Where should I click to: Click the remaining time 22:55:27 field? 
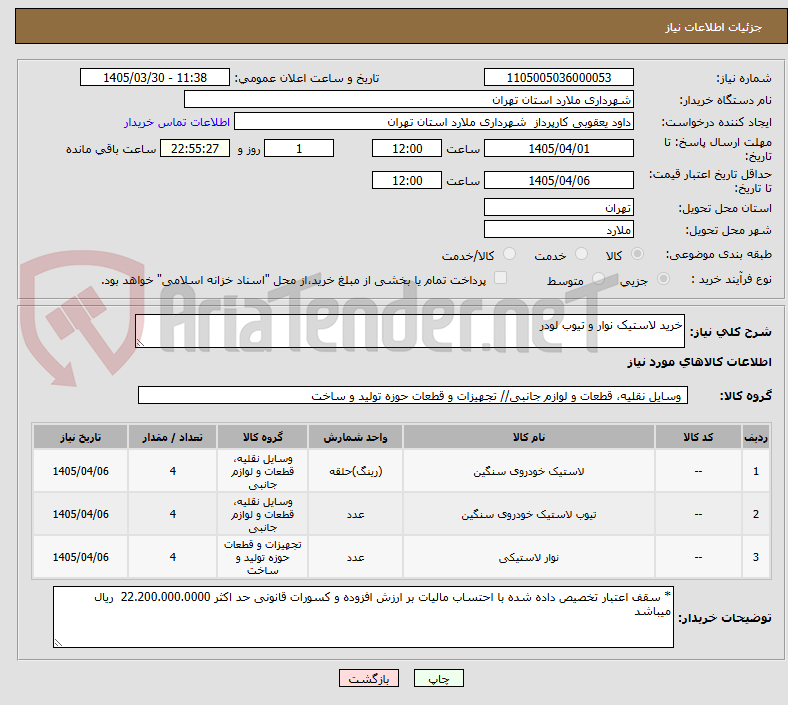coord(195,149)
